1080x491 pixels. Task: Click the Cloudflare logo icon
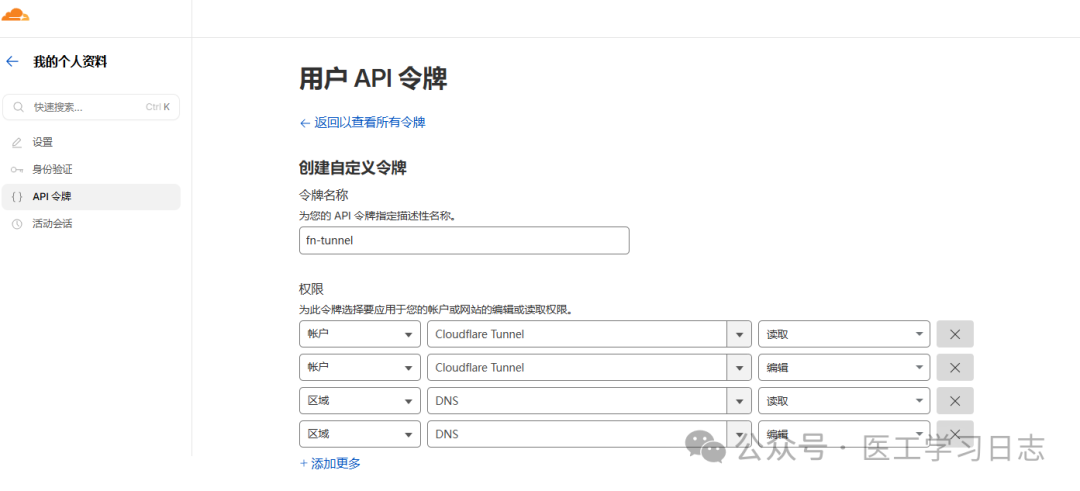(x=15, y=15)
